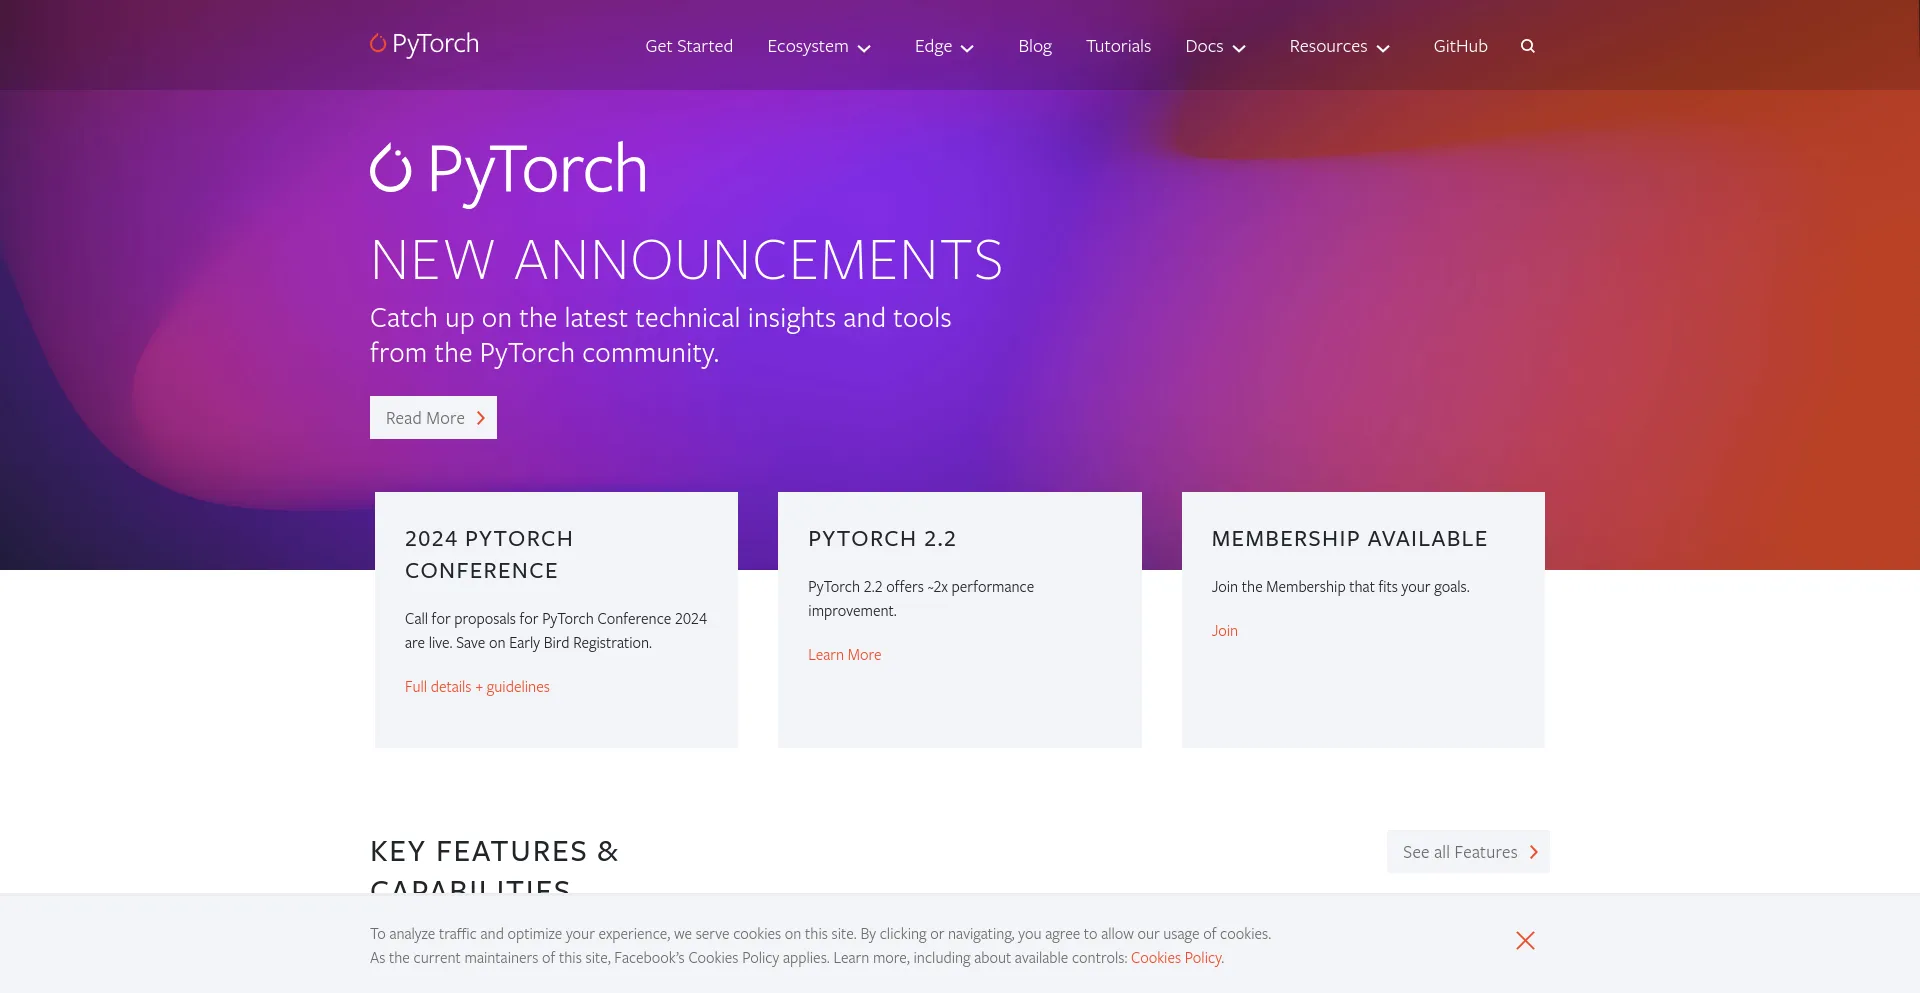Open Full details + guidelines link
The height and width of the screenshot is (993, 1920).
tap(477, 687)
